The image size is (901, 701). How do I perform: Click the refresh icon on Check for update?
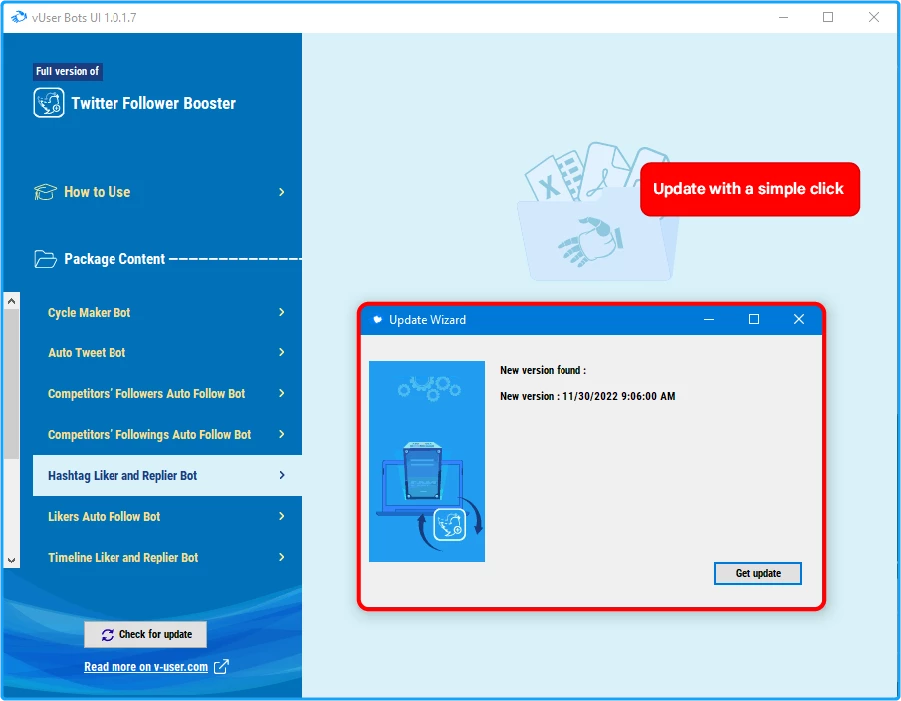(107, 635)
